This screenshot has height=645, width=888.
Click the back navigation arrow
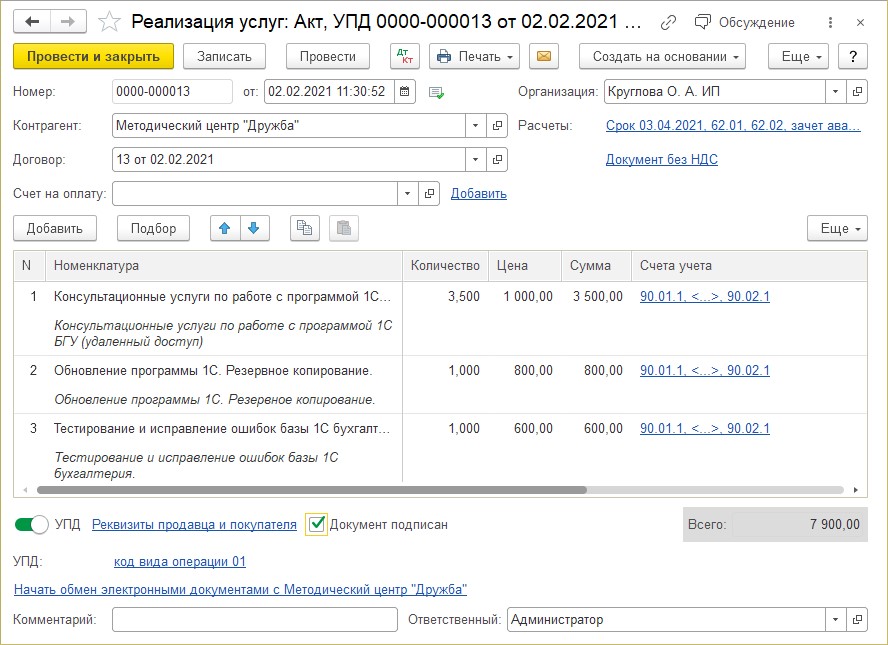[32, 21]
